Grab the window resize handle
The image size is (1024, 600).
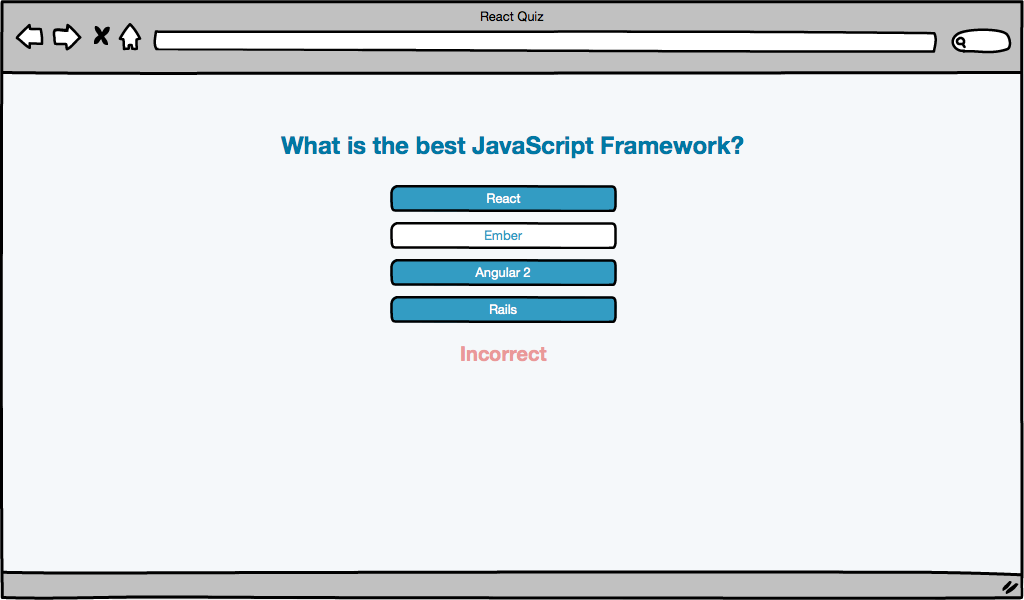pyautogui.click(x=1010, y=587)
